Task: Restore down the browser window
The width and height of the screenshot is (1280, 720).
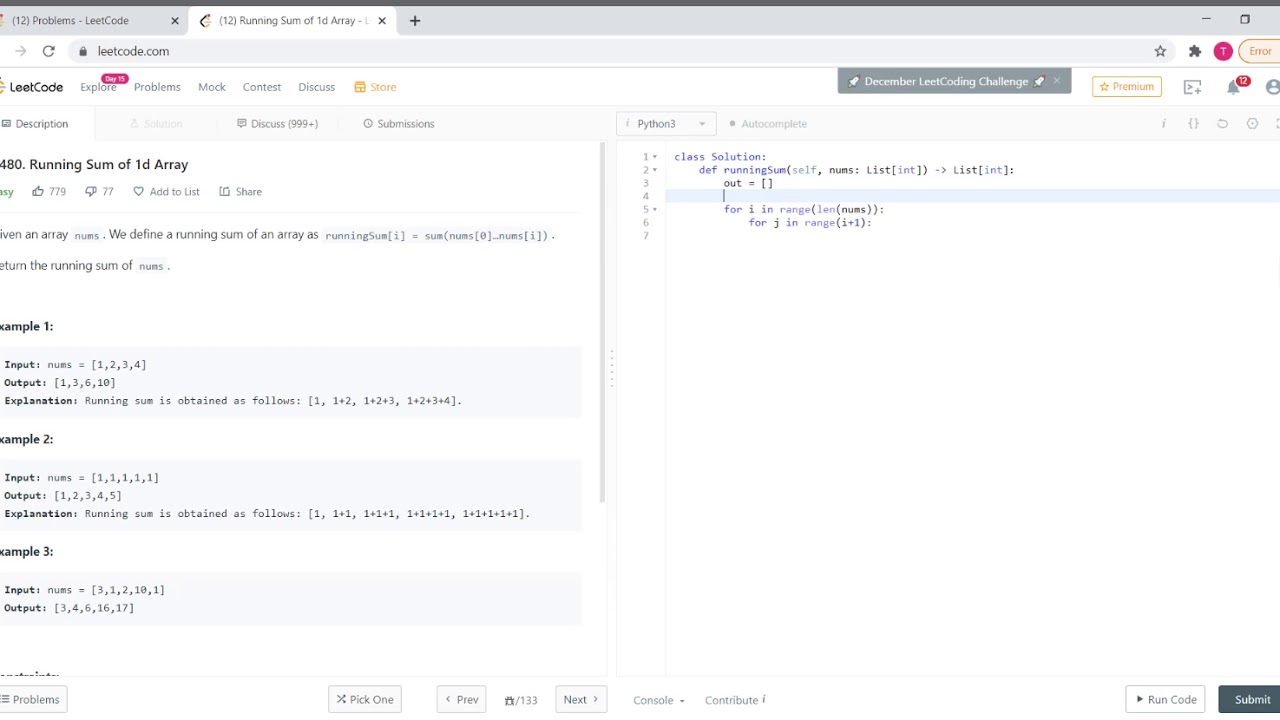Action: click(1245, 19)
